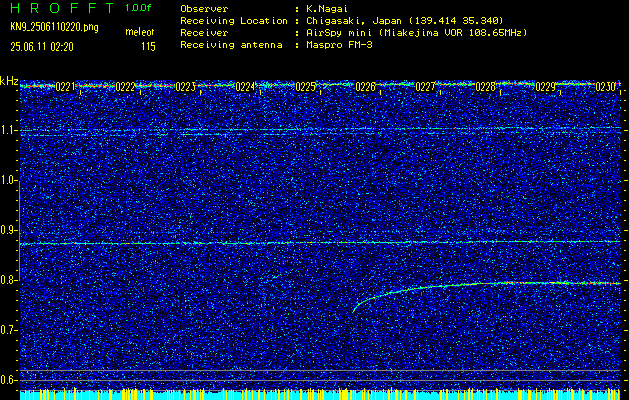Click the 1.1 frequency axis label
This screenshot has width=629, height=400.
tap(8, 130)
